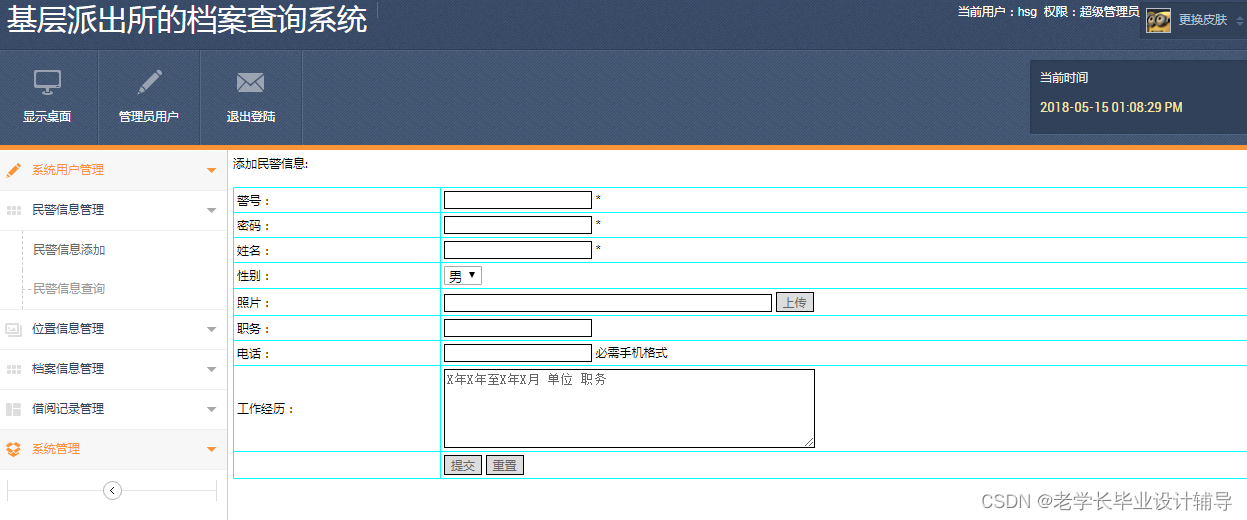
Task: Open 借阅记录管理 menu
Action: tap(113, 409)
